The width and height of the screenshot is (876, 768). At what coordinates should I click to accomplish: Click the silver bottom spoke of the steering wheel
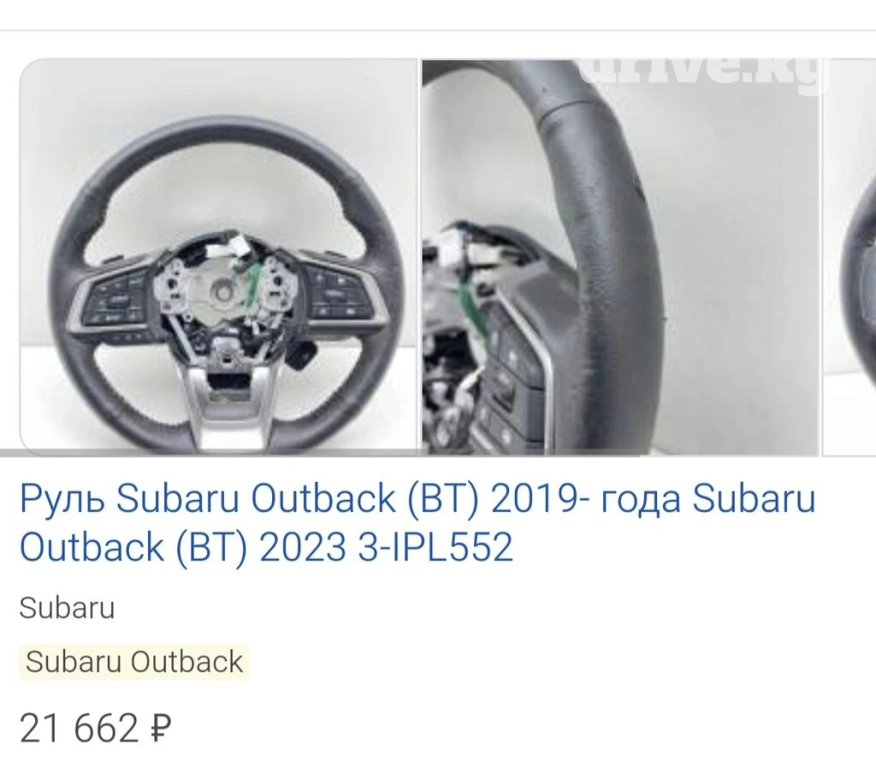[x=226, y=407]
